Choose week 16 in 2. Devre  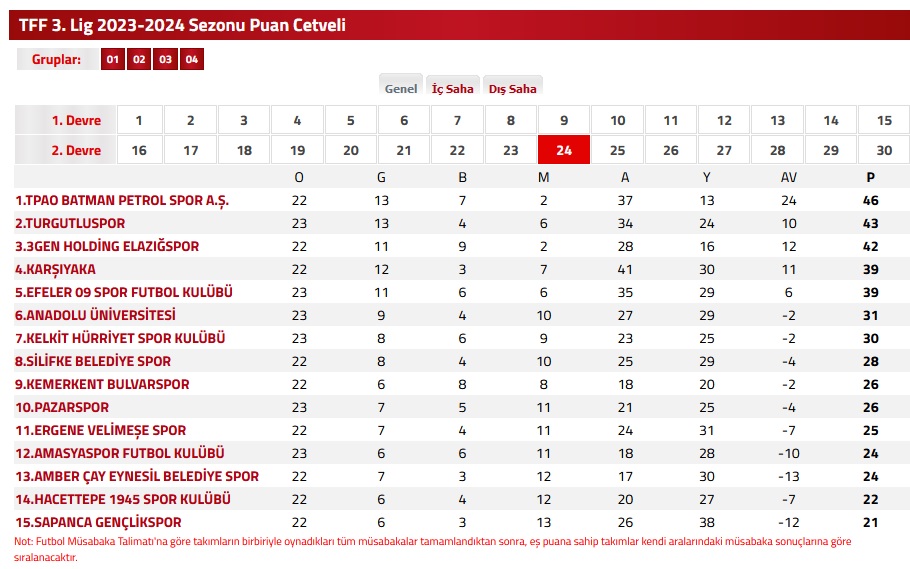point(139,150)
